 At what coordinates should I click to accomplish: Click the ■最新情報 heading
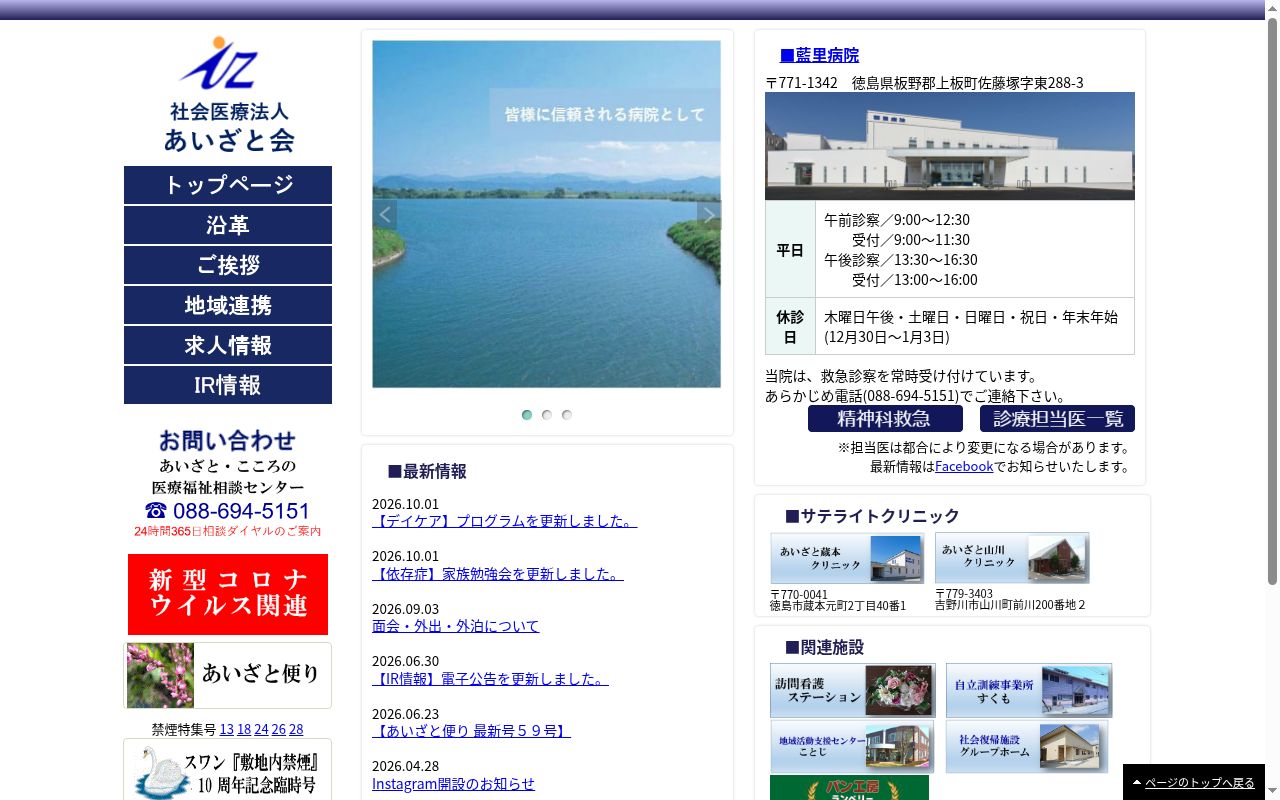(427, 471)
